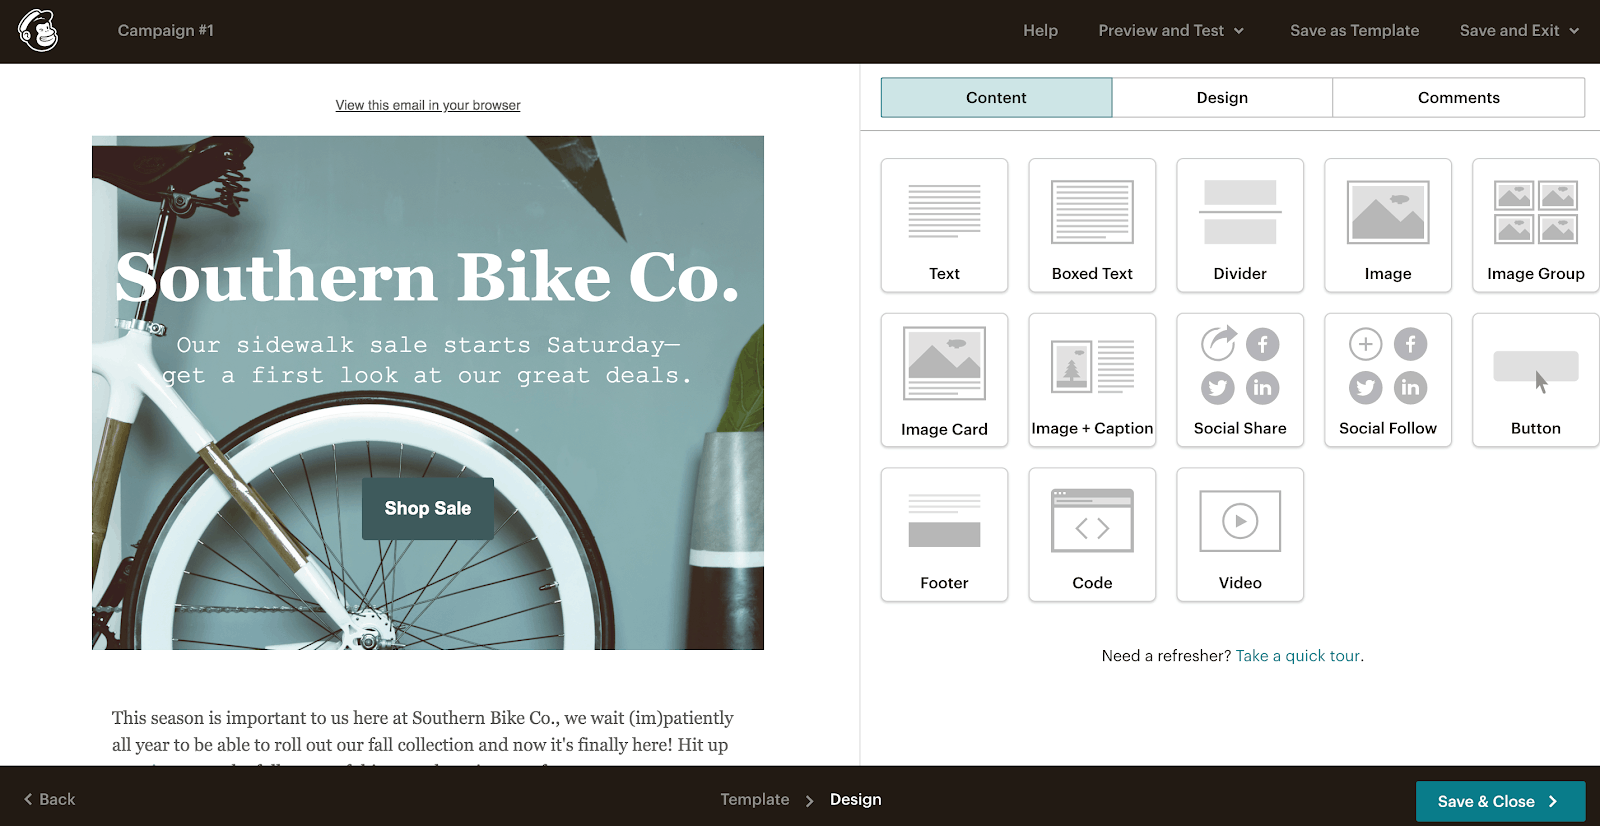Expand the Save and Exit dropdown
This screenshot has width=1600, height=826.
[1519, 31]
